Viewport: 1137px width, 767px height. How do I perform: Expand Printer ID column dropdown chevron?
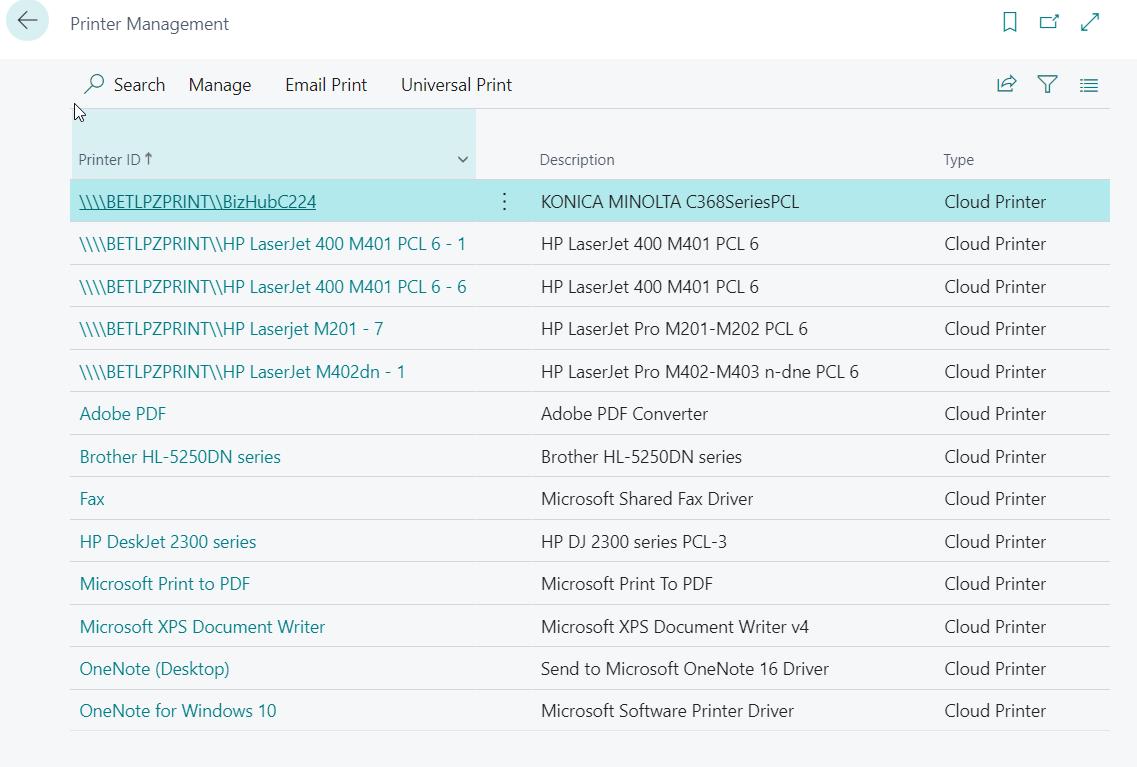[463, 159]
